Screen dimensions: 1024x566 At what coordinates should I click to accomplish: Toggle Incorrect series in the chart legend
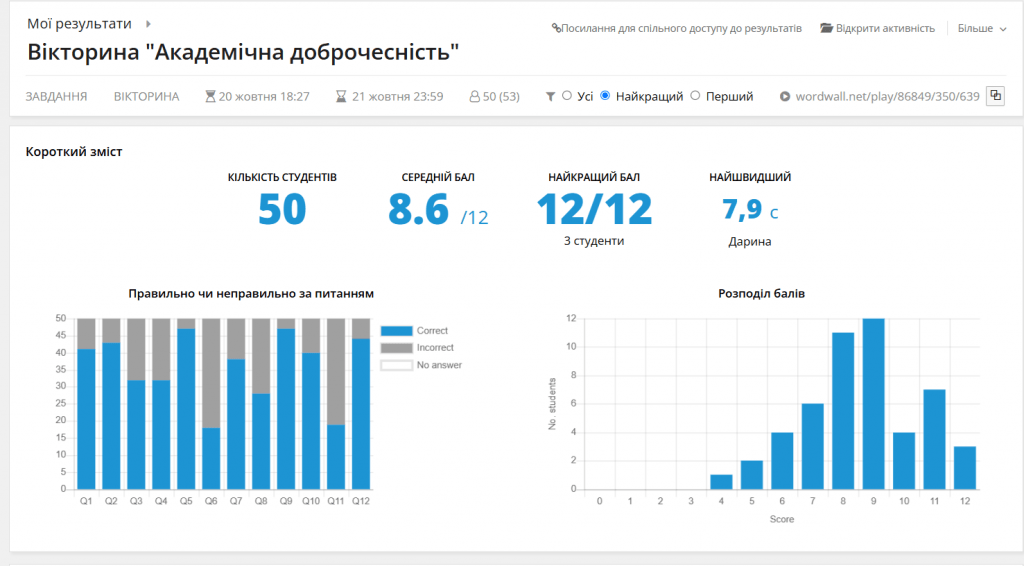(x=396, y=348)
